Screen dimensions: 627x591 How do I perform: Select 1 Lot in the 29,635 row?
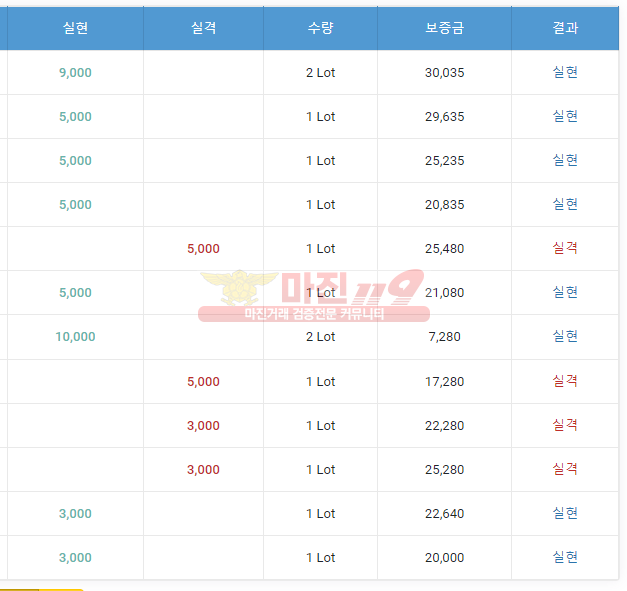pos(320,116)
